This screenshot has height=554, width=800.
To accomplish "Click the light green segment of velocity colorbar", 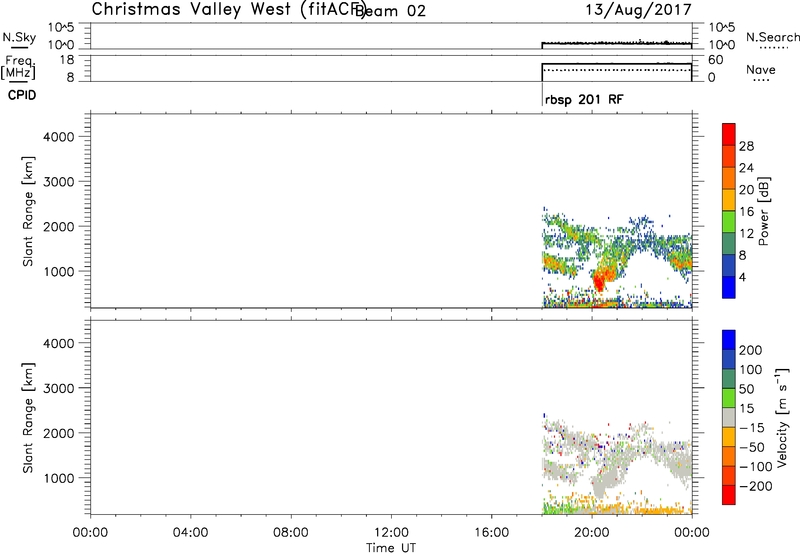I will pyautogui.click(x=729, y=398).
